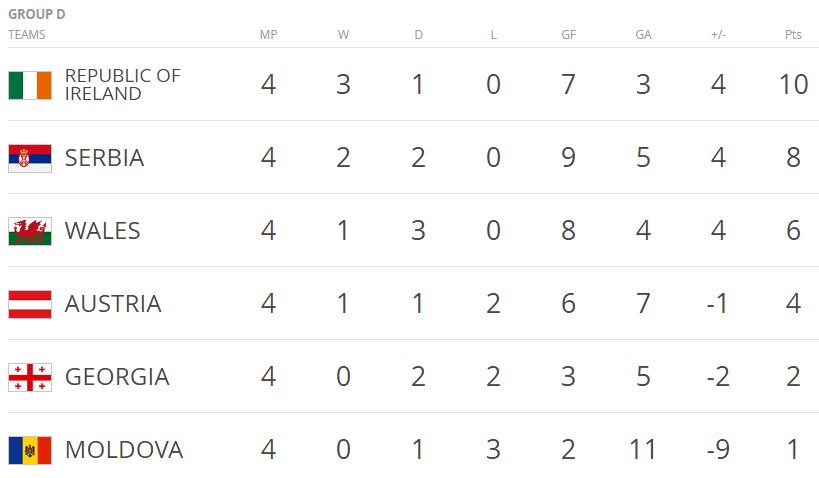Open the Serbia team name link
This screenshot has width=819, height=478.
click(x=104, y=158)
